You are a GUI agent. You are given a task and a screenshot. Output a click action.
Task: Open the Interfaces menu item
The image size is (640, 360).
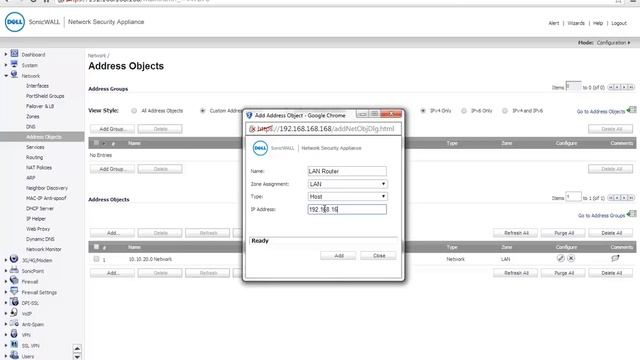tap(37, 86)
